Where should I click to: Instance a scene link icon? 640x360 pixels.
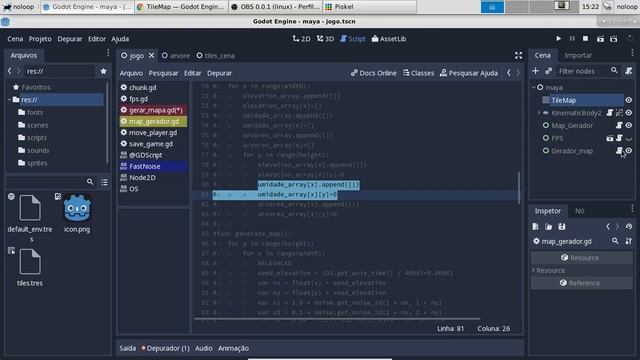pyautogui.click(x=549, y=71)
